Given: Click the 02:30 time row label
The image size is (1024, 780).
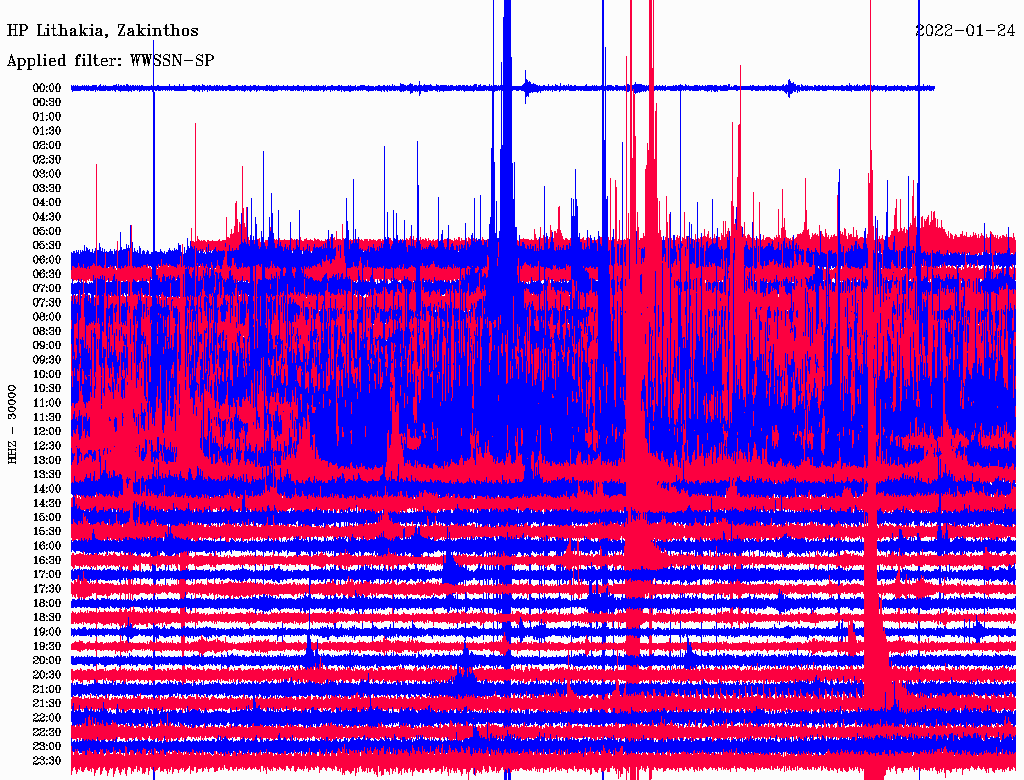Looking at the screenshot, I should coord(47,159).
